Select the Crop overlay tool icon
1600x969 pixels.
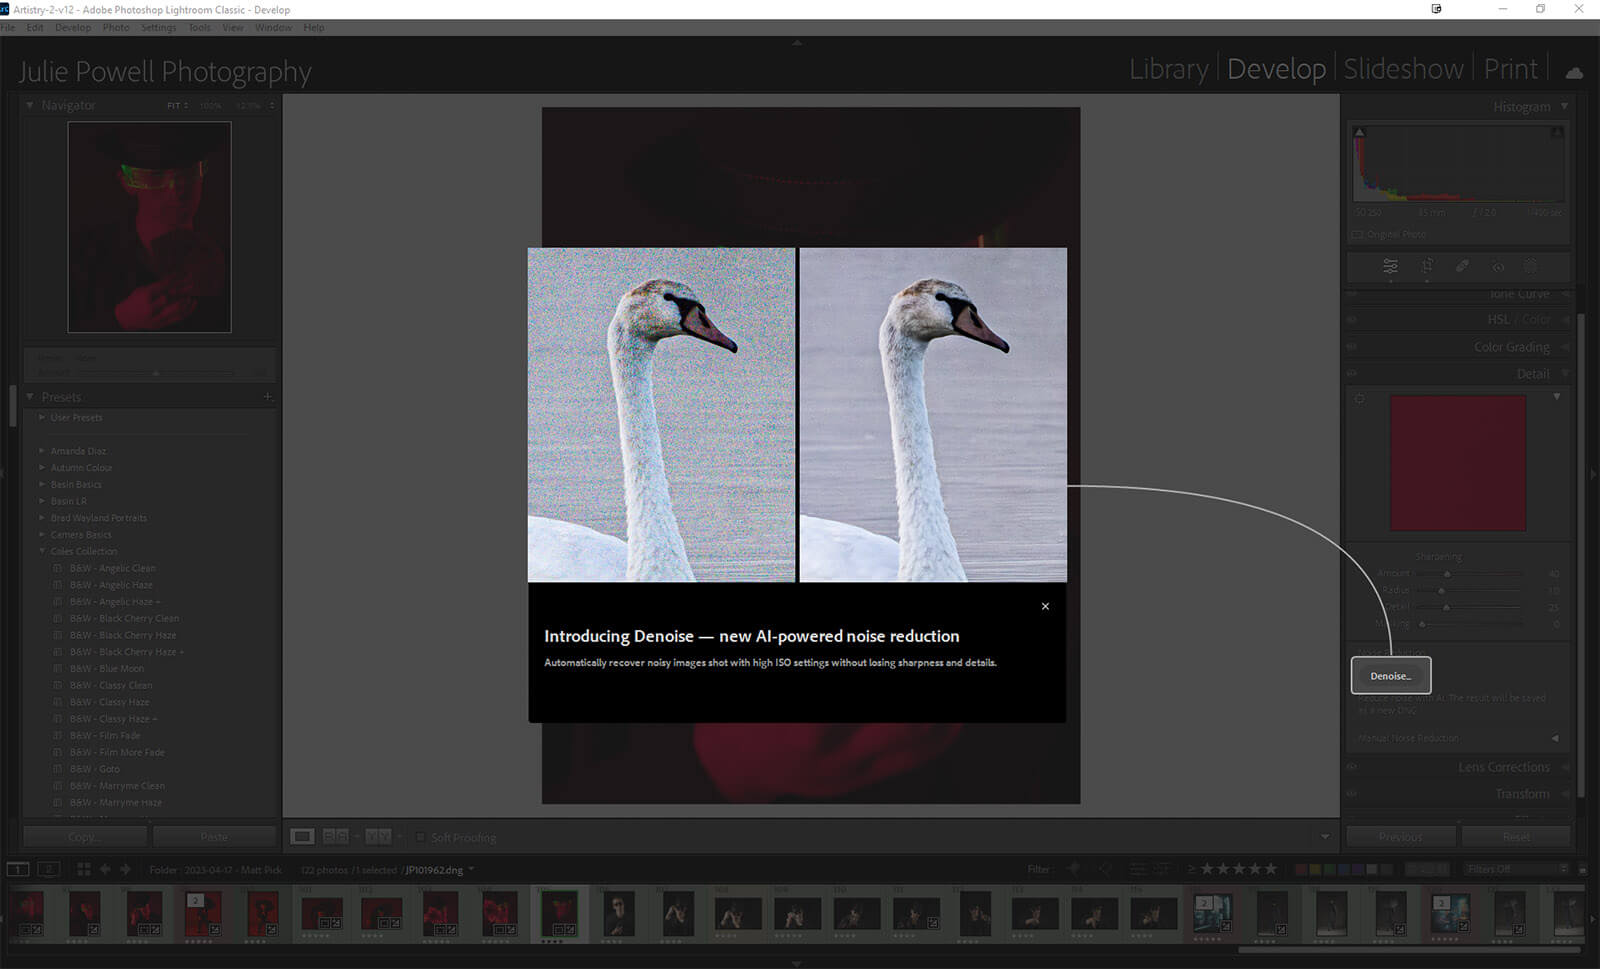[1427, 266]
